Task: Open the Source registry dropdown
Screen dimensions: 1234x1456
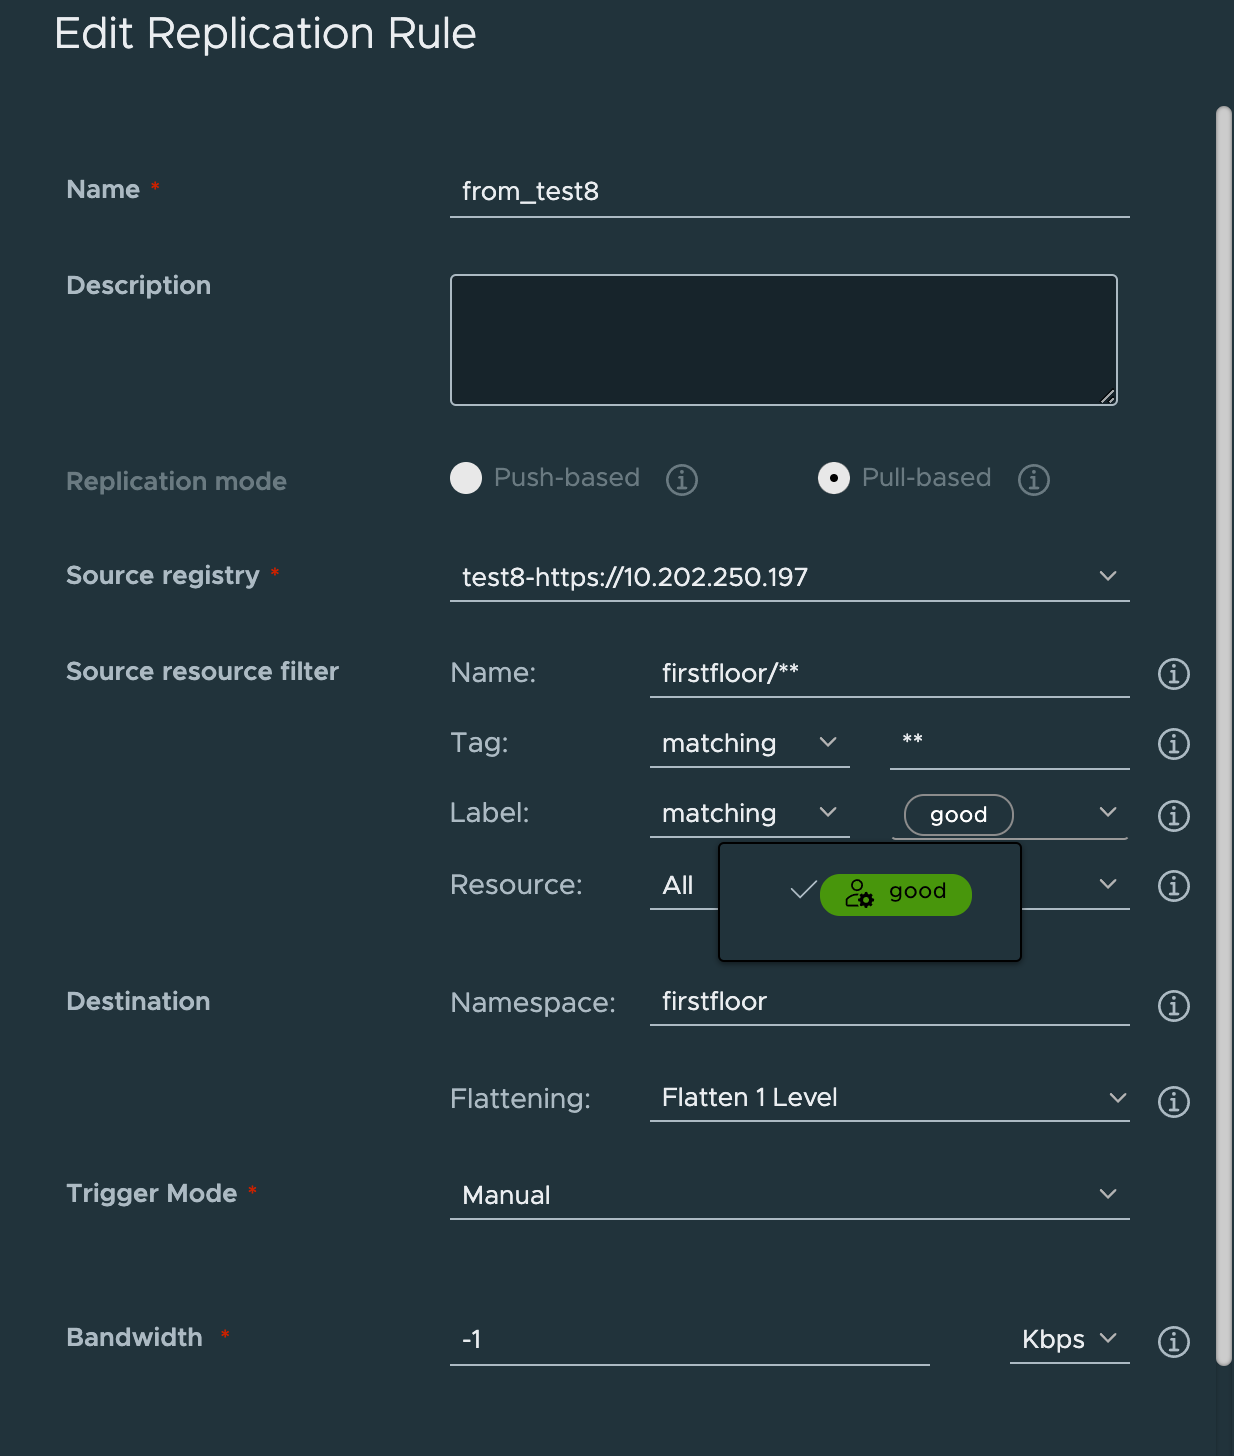Action: point(1106,576)
